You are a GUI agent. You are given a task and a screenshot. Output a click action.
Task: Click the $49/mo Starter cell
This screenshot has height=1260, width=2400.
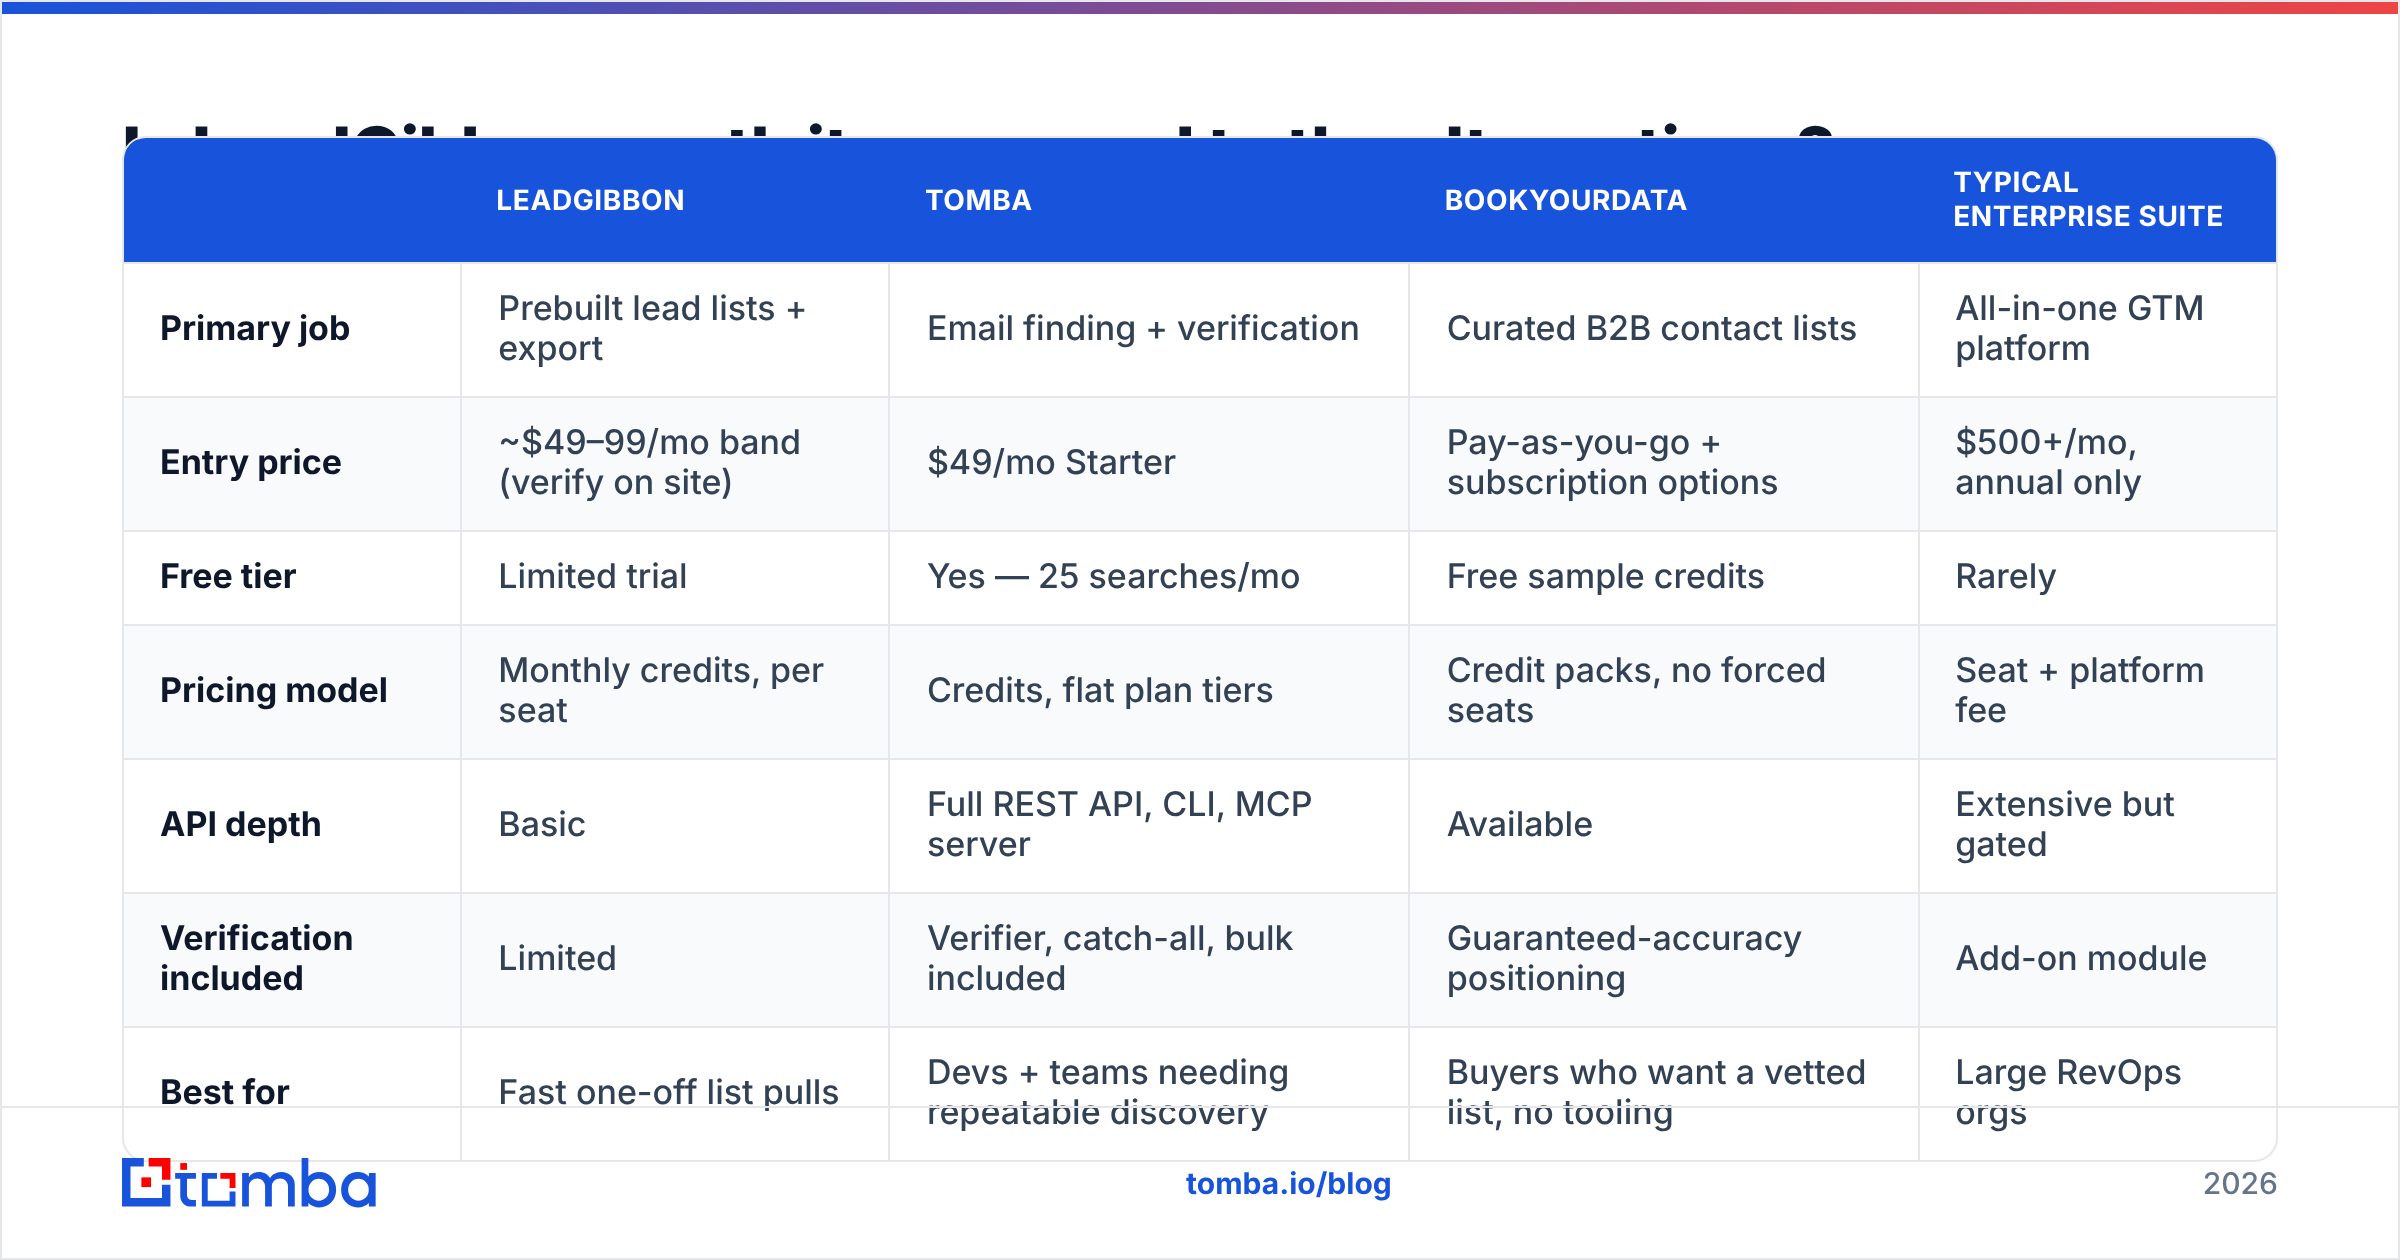[1051, 462]
